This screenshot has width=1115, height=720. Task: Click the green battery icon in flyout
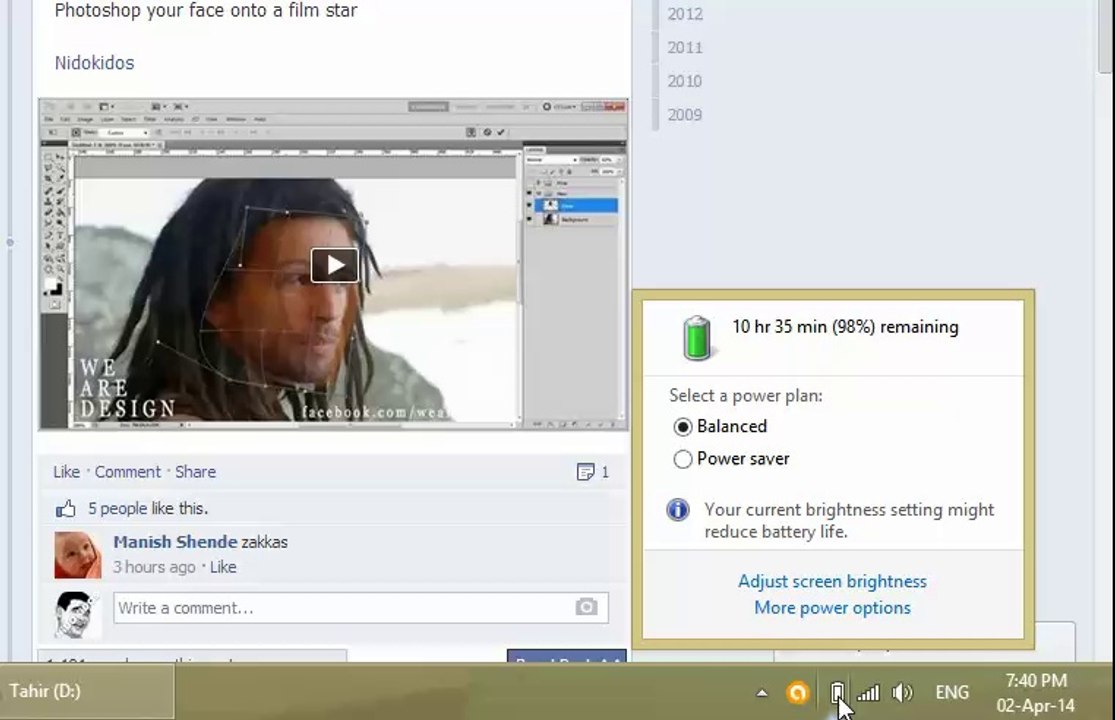coord(697,338)
